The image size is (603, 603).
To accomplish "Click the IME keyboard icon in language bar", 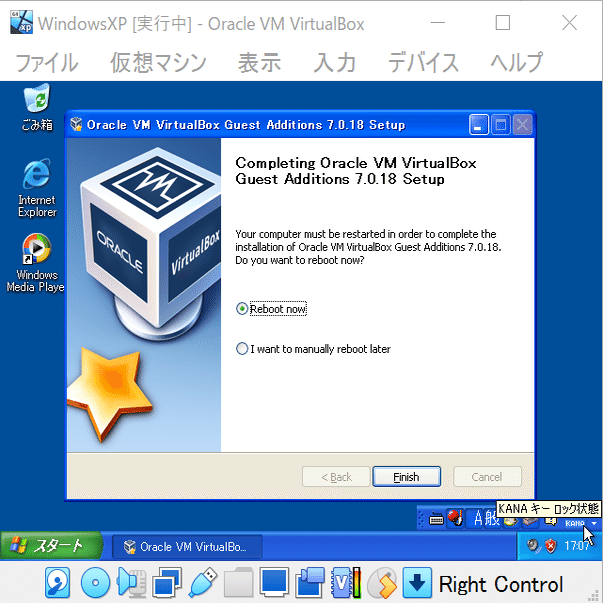I will tap(436, 518).
